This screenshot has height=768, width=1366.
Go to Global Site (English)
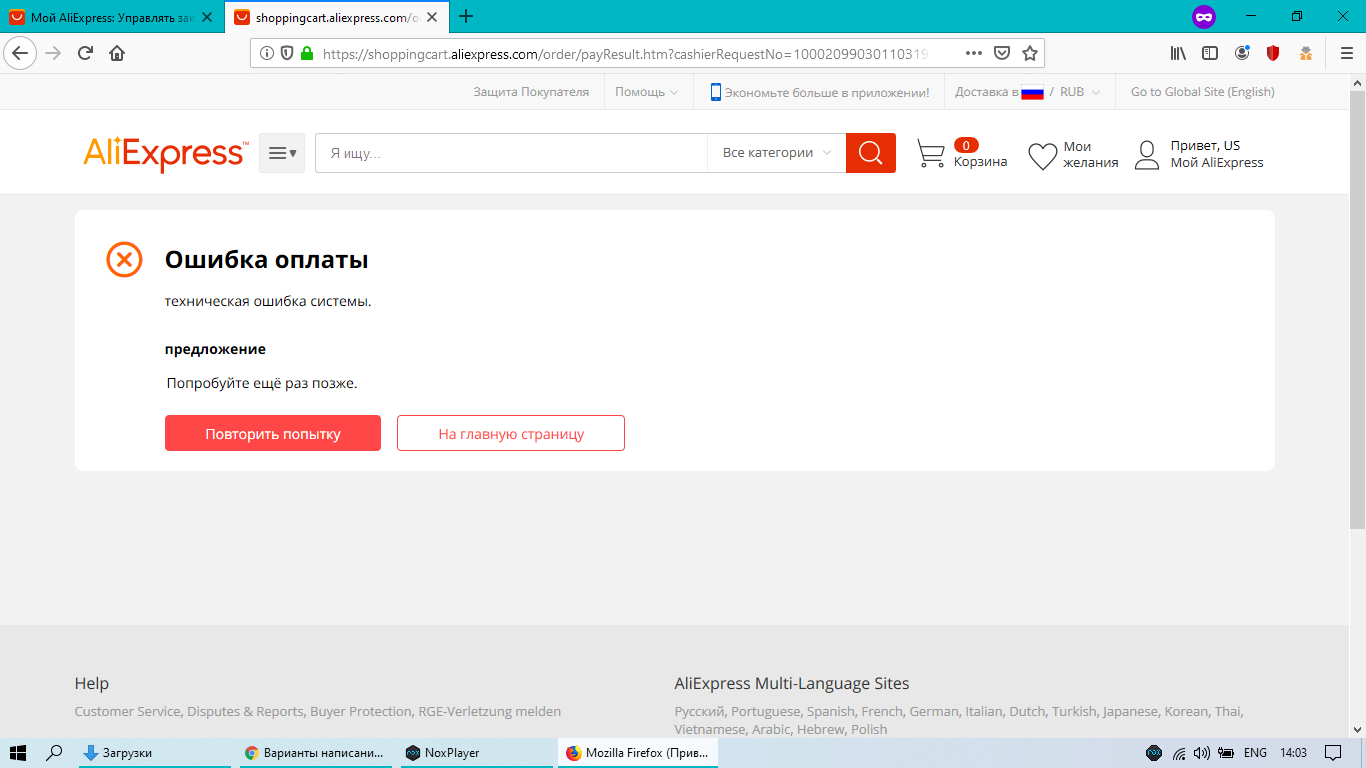[x=1203, y=92]
